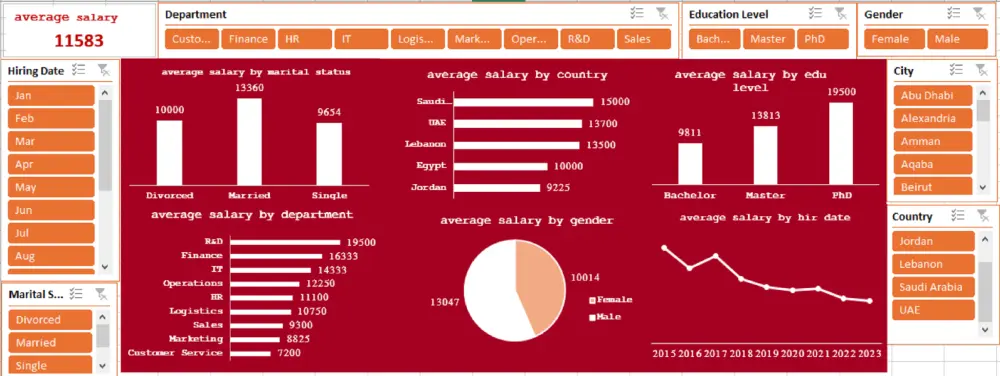The width and height of the screenshot is (1000, 376).
Task: Toggle multi-select in the Country slicer
Action: point(957,216)
